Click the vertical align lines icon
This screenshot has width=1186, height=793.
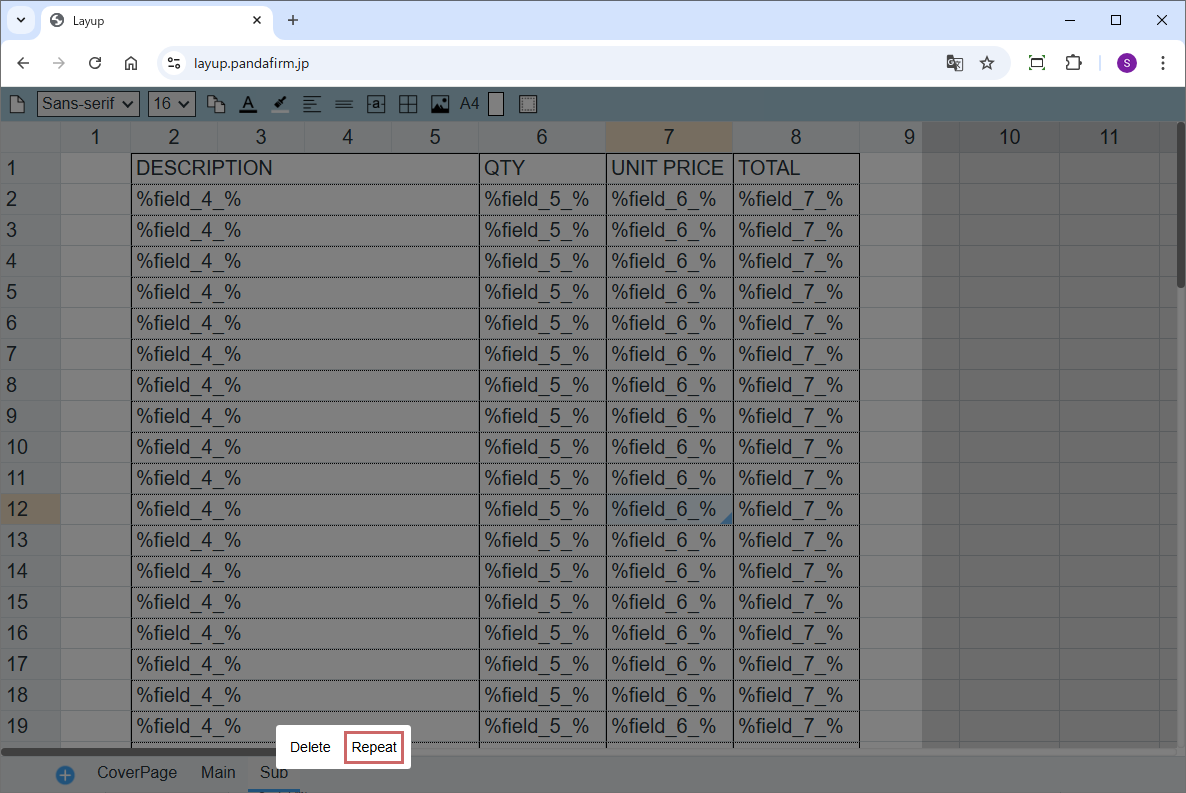[344, 104]
